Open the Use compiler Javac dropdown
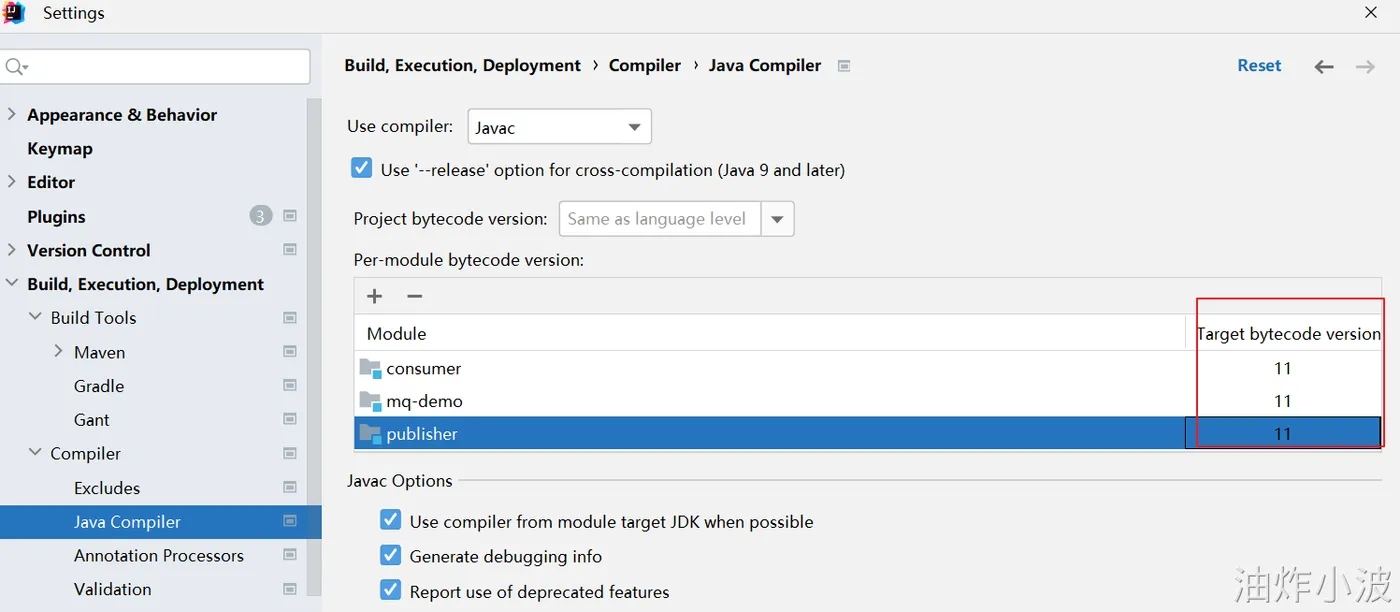Image resolution: width=1400 pixels, height=612 pixels. point(559,127)
